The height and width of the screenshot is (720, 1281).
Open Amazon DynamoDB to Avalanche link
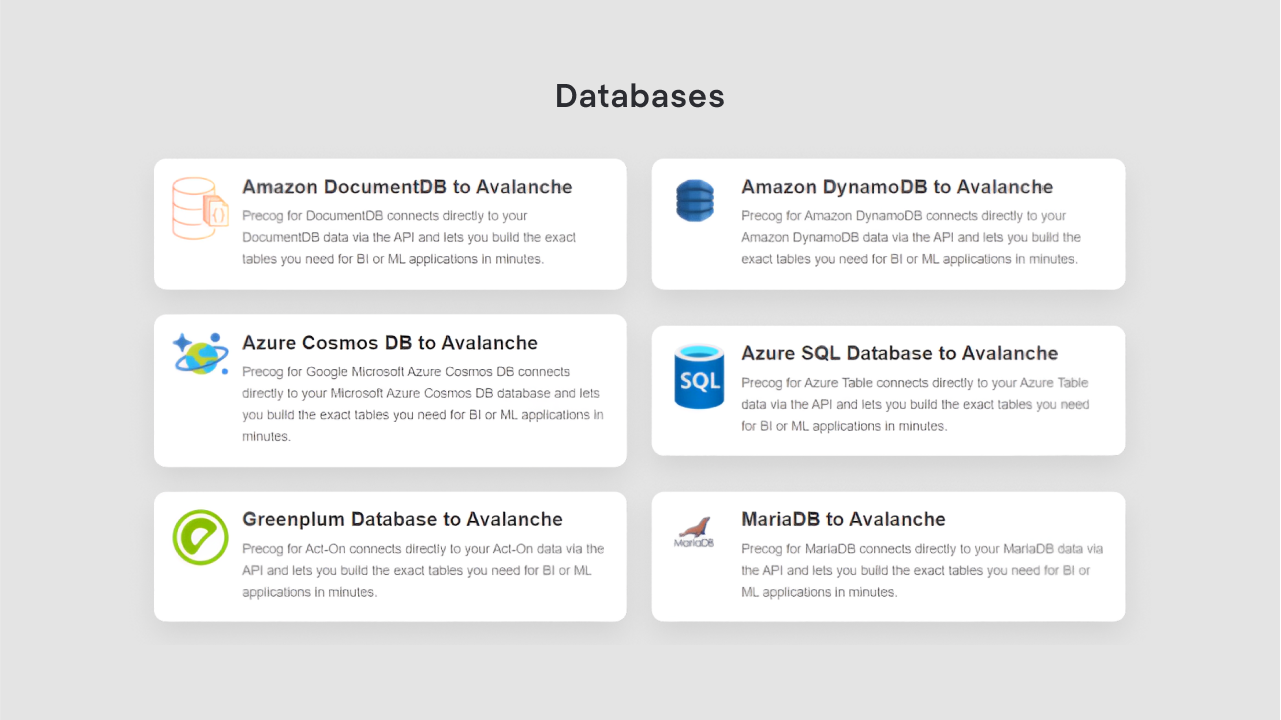coord(897,187)
